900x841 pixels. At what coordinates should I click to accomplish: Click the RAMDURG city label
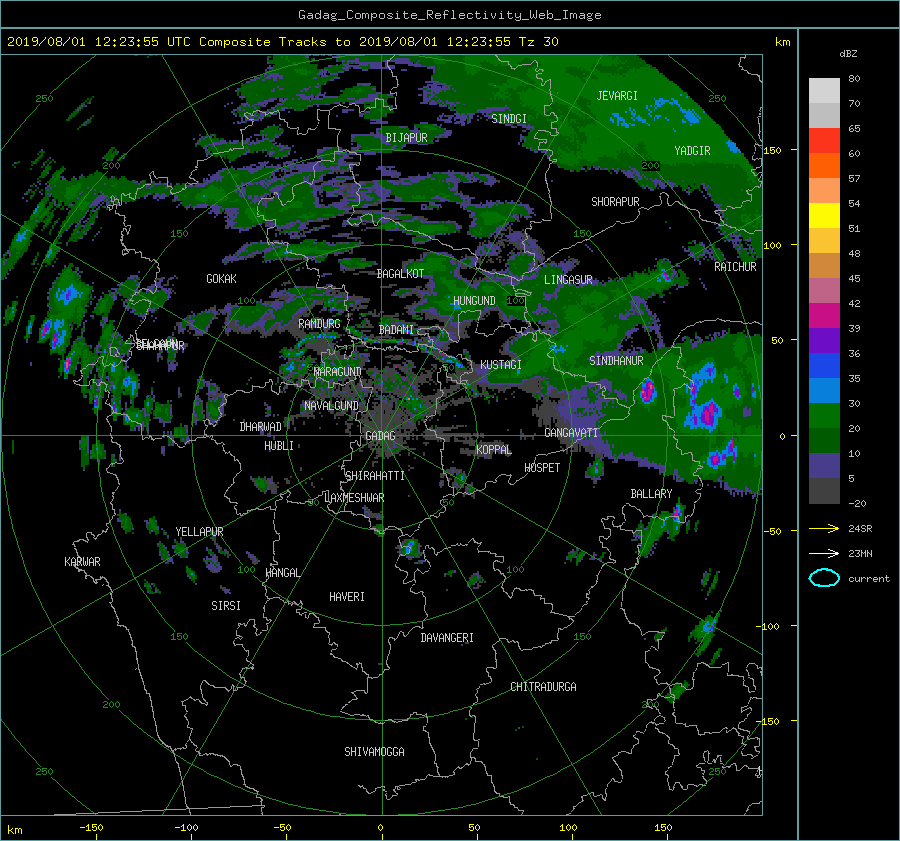pyautogui.click(x=319, y=324)
